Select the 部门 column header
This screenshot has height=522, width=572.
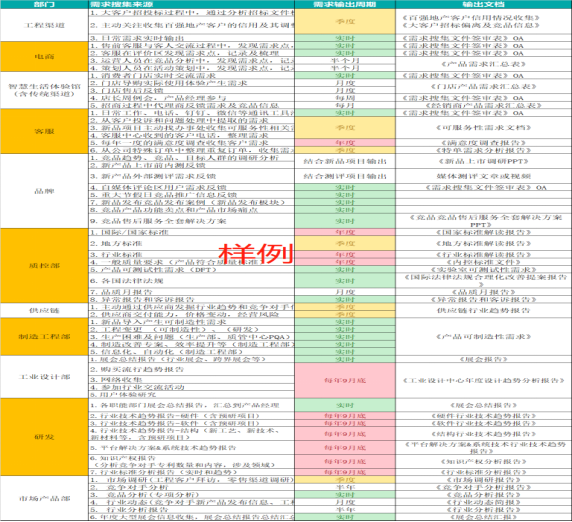click(44, 4)
